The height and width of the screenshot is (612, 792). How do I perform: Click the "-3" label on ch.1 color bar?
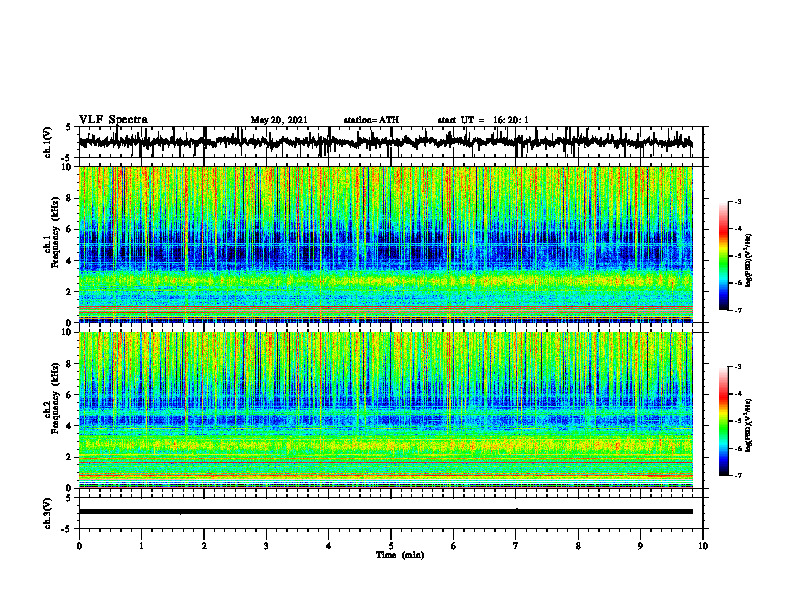click(x=738, y=202)
